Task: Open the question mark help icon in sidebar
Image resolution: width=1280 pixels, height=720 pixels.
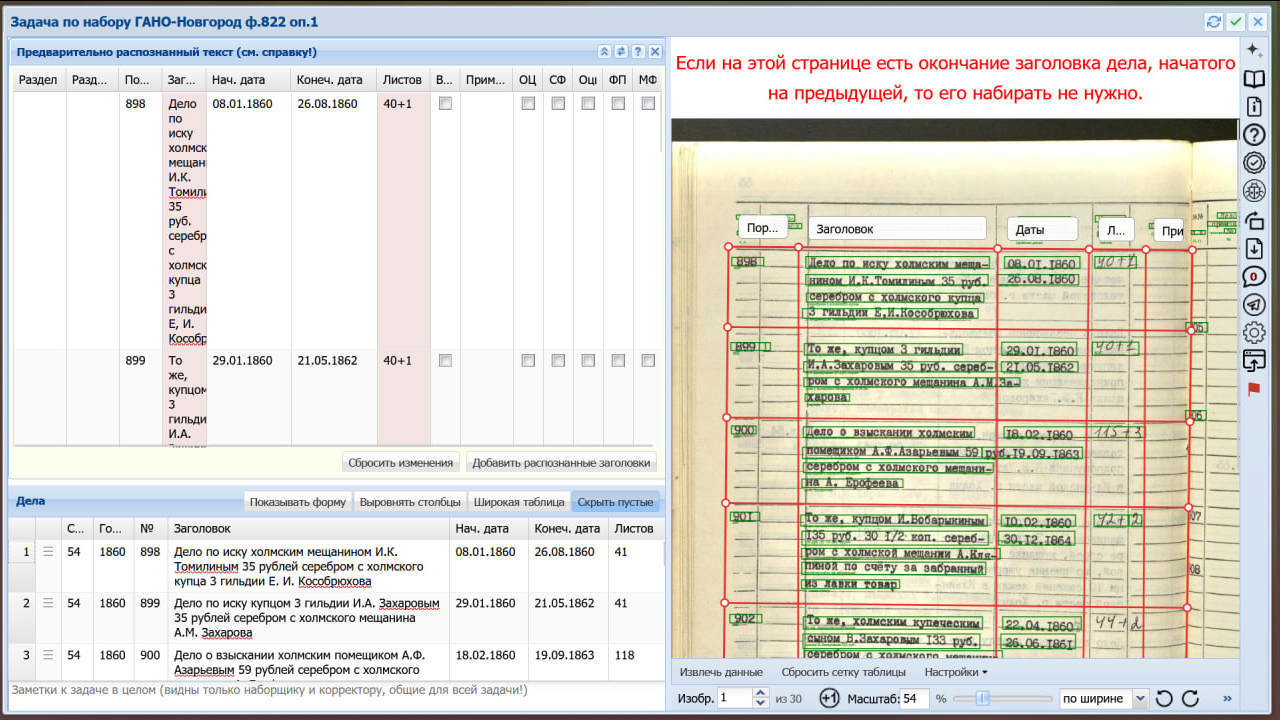Action: pos(1254,134)
